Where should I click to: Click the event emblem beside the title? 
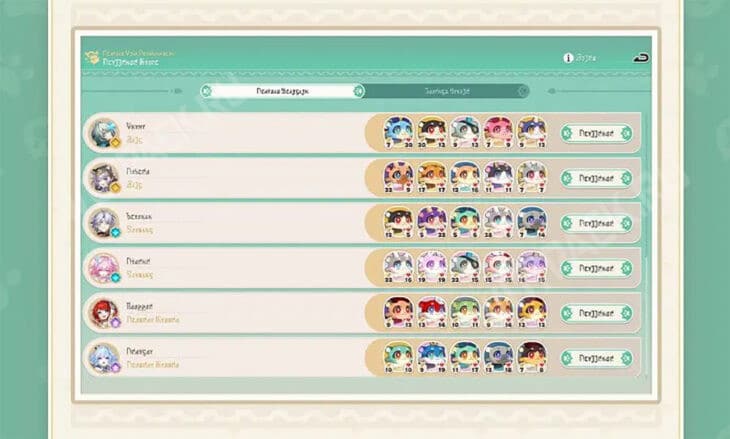coord(92,57)
